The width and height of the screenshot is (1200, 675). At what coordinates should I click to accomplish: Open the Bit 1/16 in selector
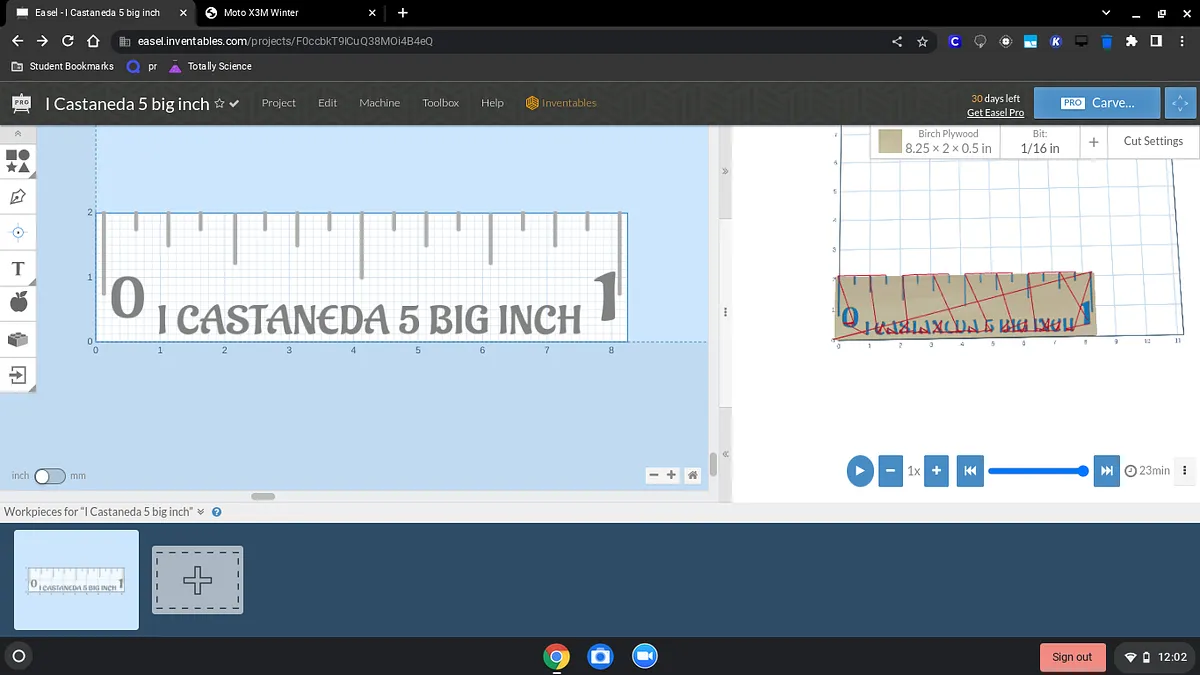point(1040,141)
